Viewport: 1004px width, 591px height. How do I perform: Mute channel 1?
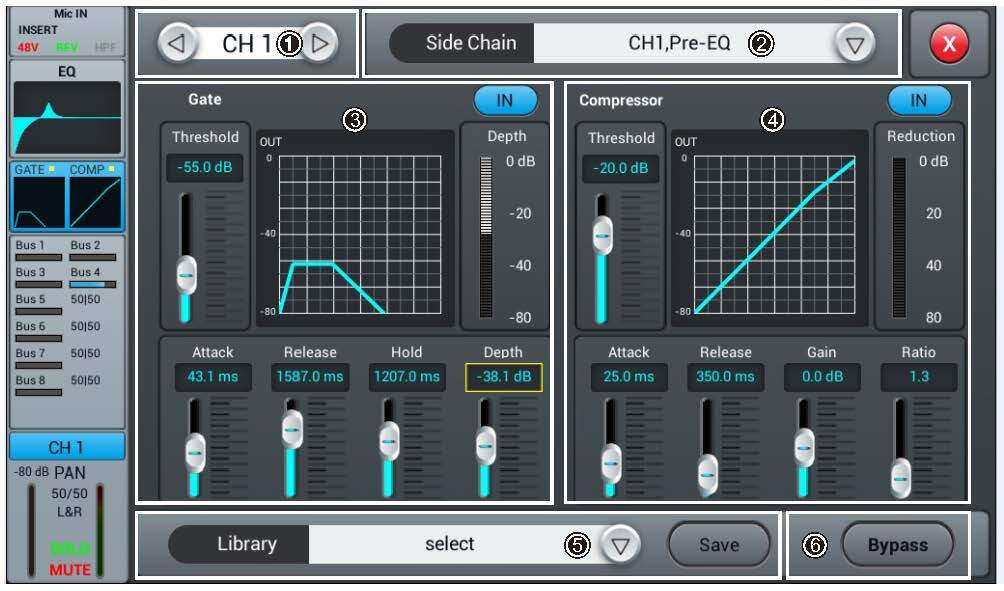tap(71, 570)
